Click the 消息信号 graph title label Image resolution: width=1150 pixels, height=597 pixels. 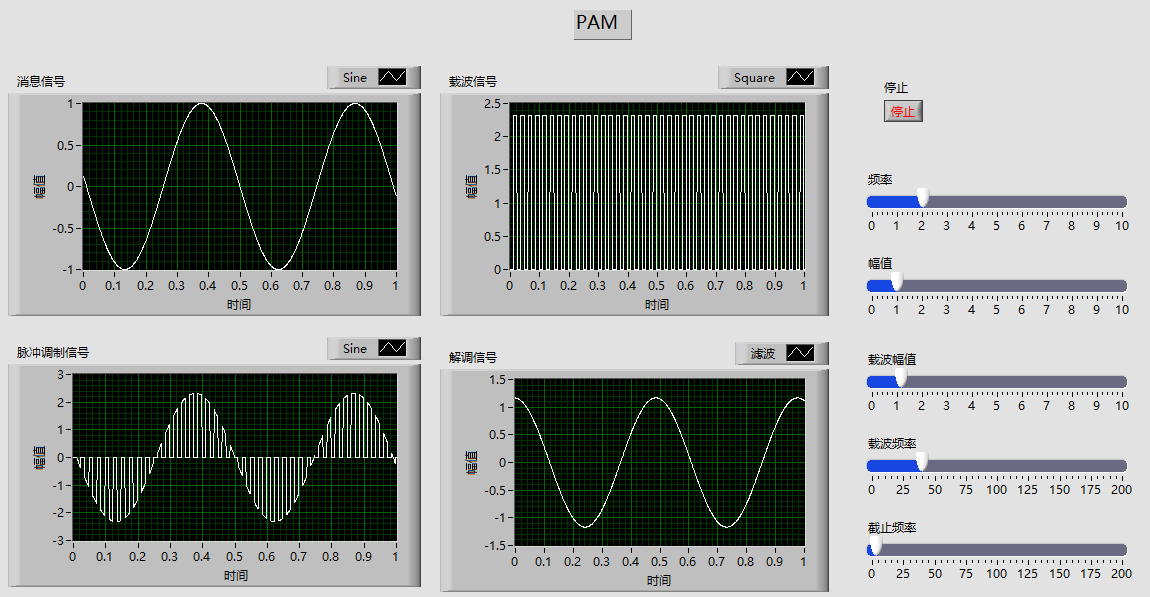41,81
